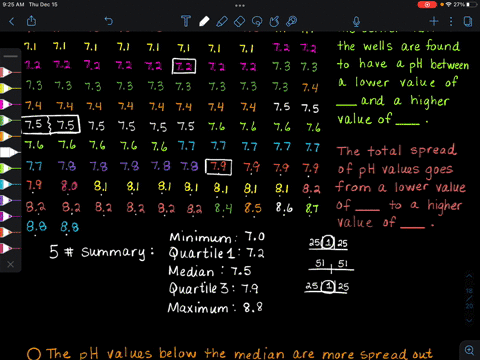Tap the white 8.6 value
480x360 pixels.
(284, 208)
